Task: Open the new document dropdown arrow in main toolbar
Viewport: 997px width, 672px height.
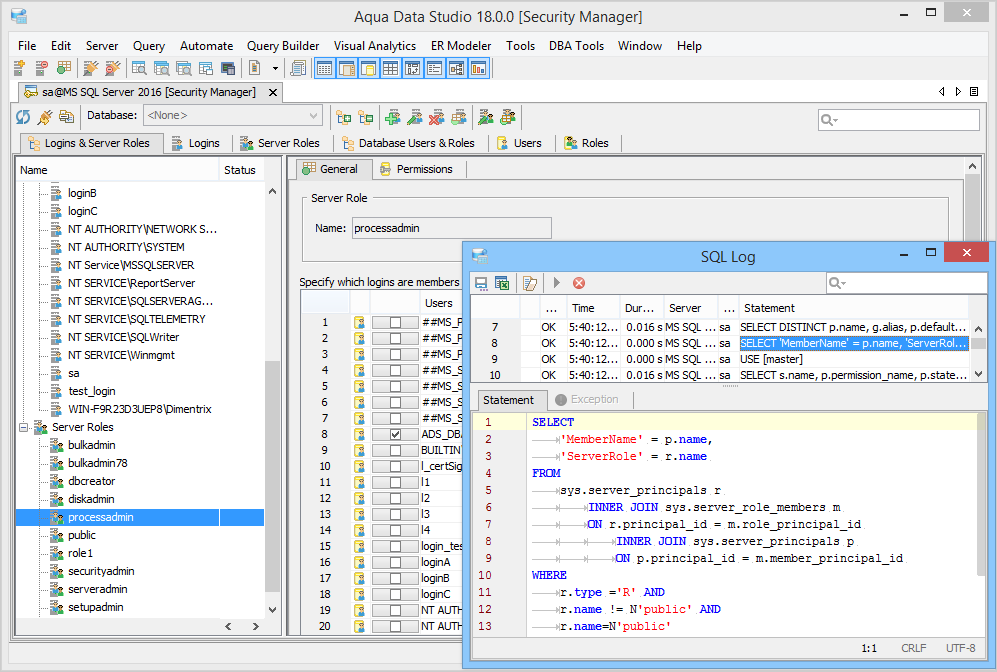Action: [276, 69]
